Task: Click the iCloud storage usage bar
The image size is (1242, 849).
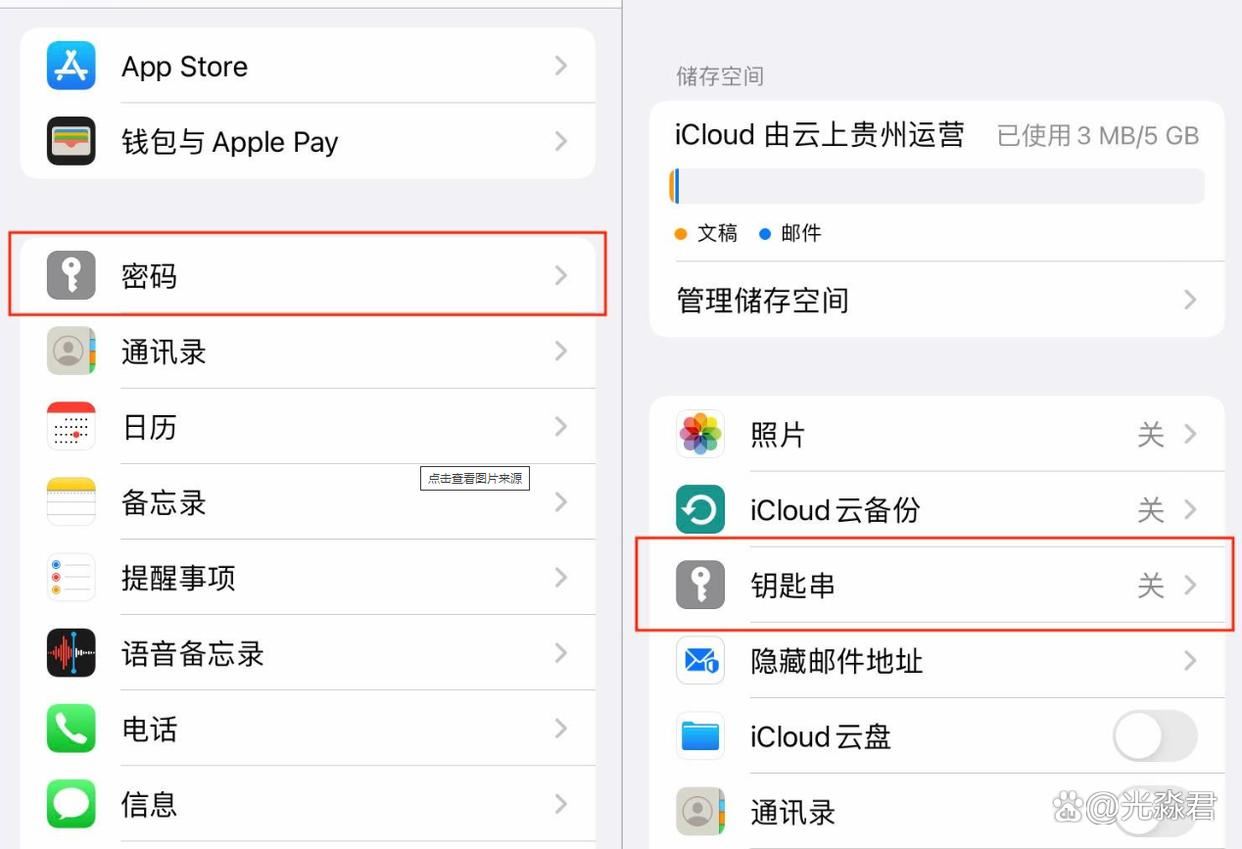Action: click(x=937, y=187)
